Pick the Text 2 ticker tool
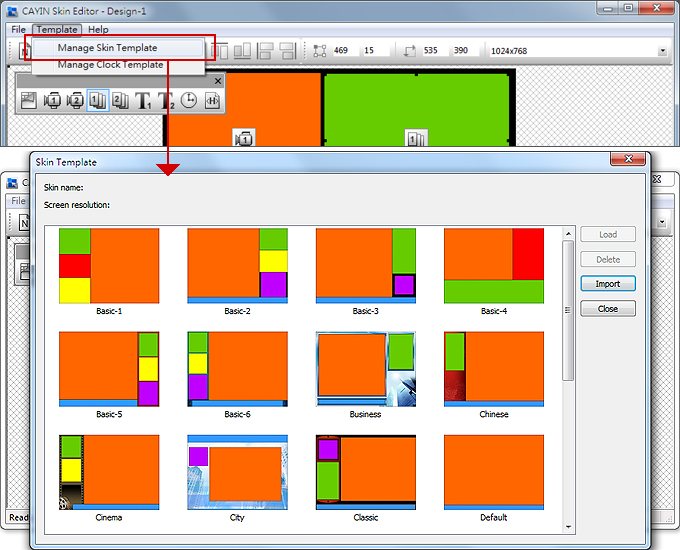The image size is (680, 550). coord(166,100)
